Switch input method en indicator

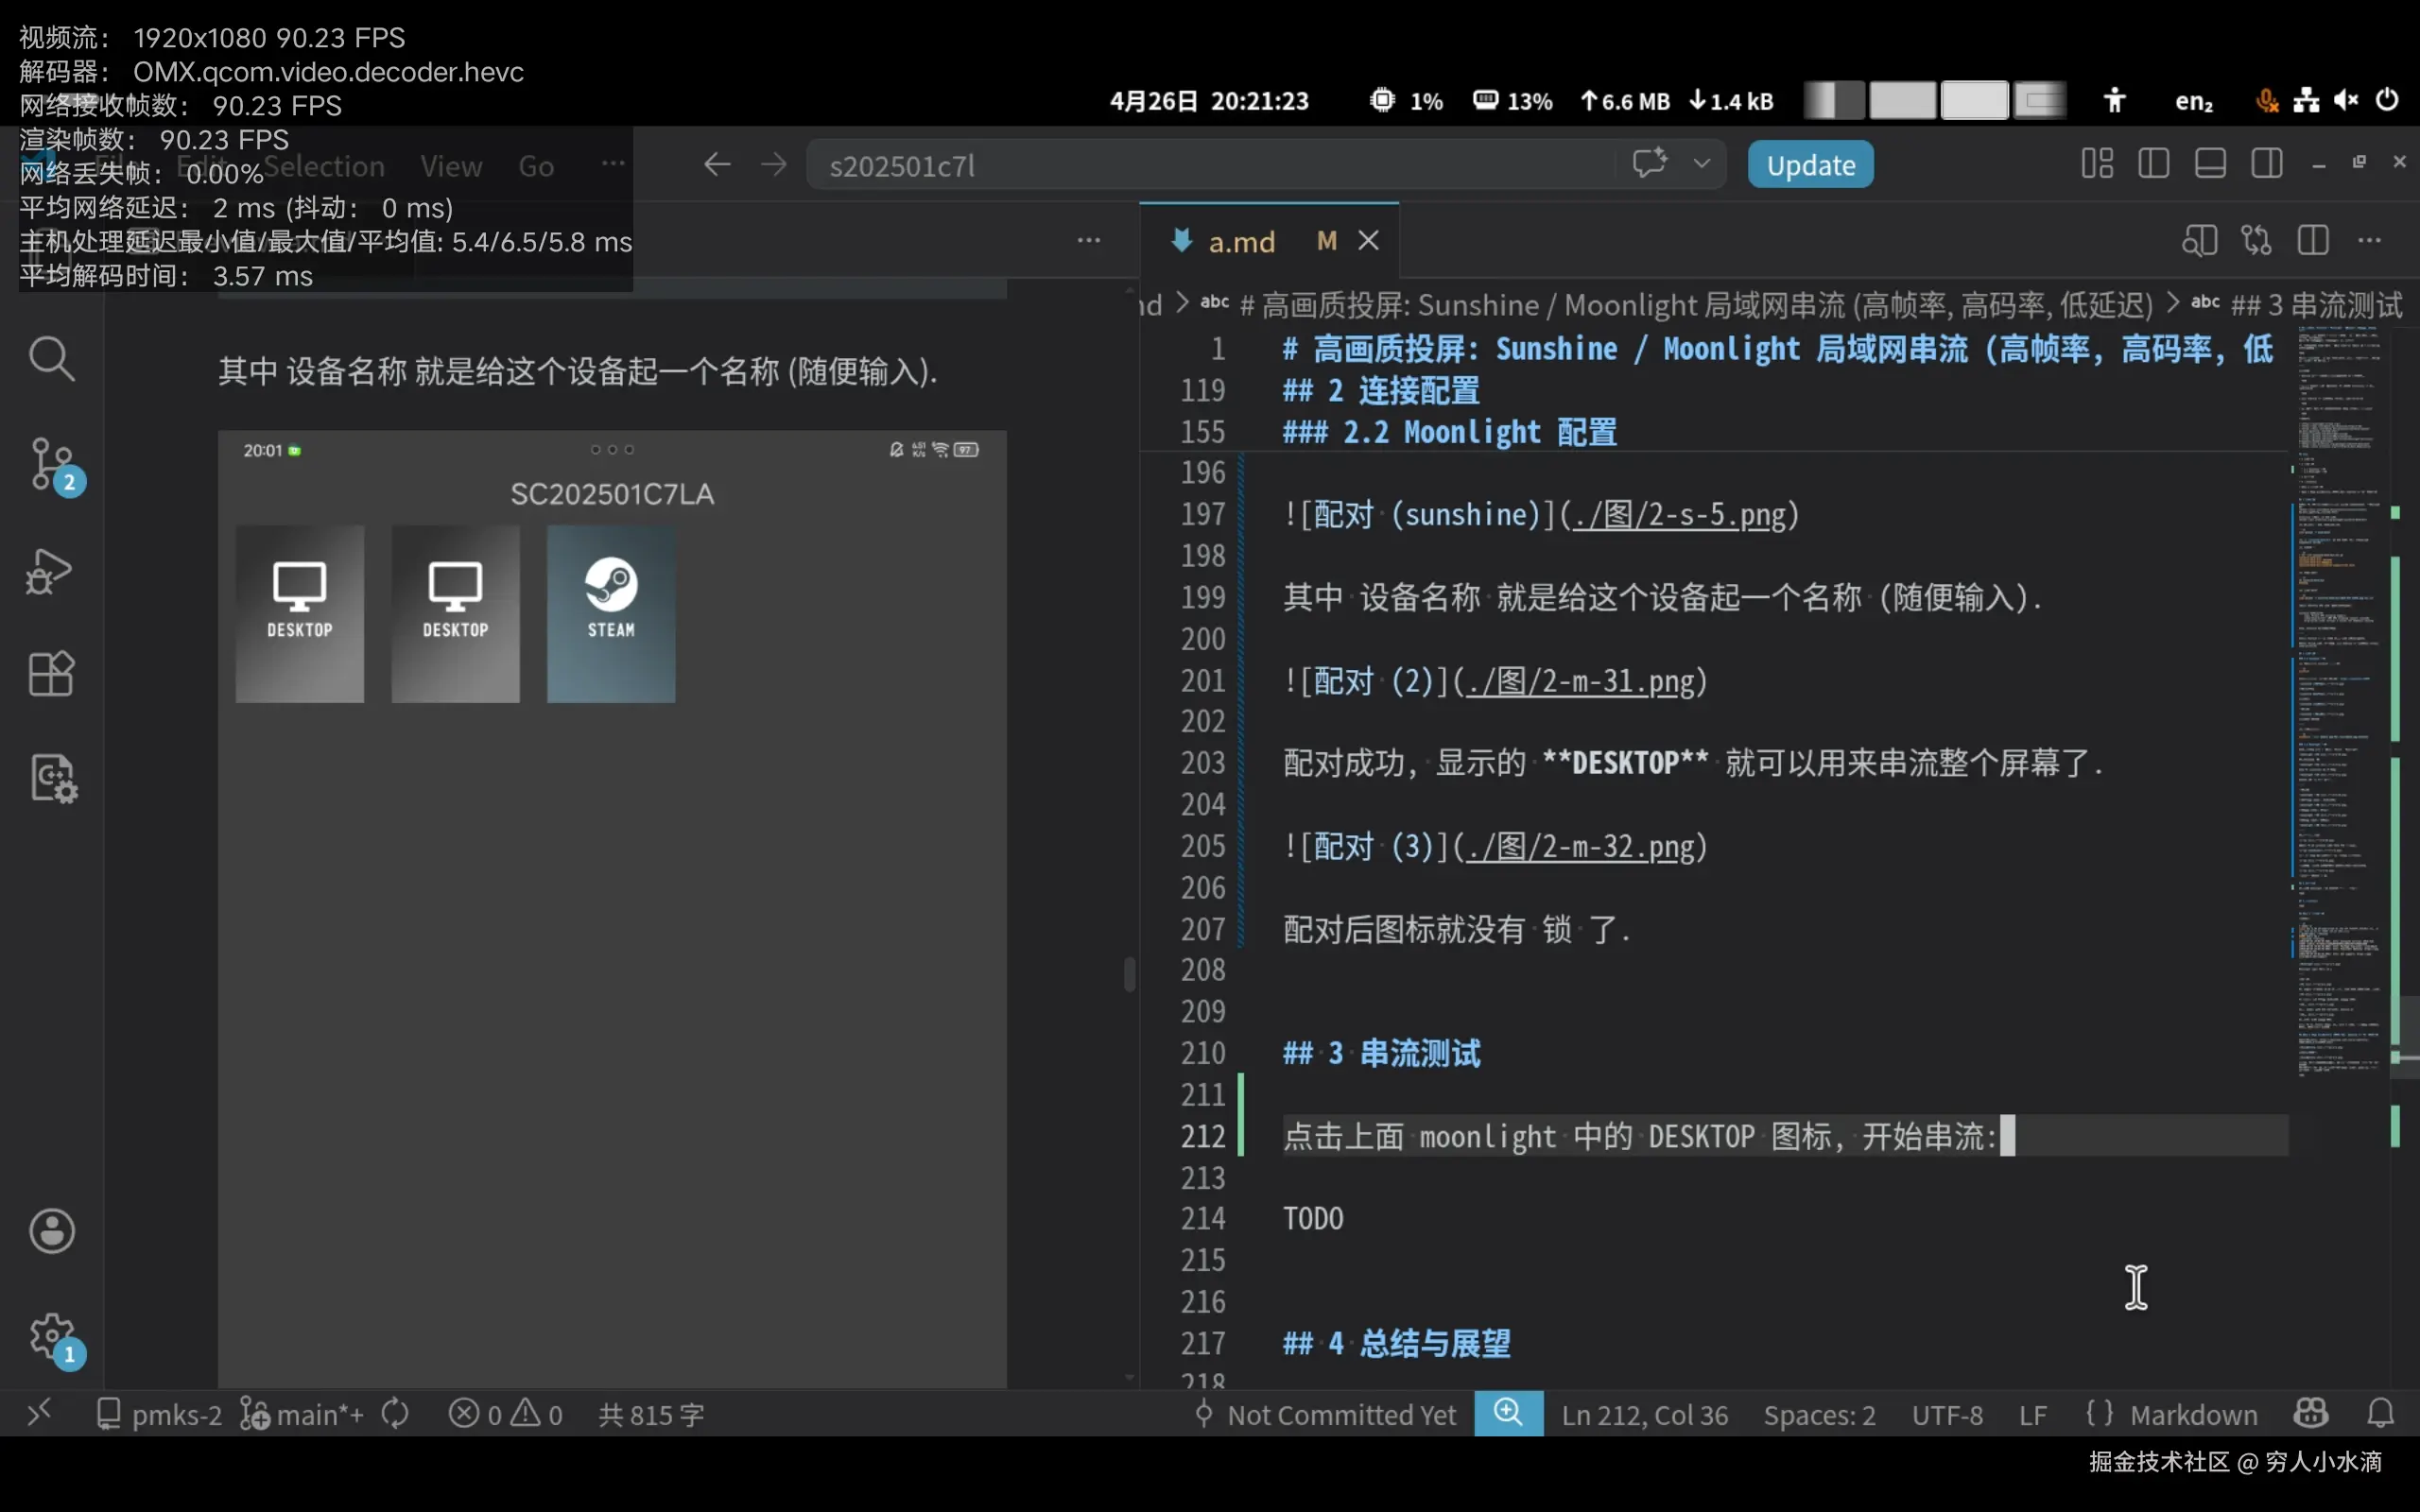pos(2194,101)
